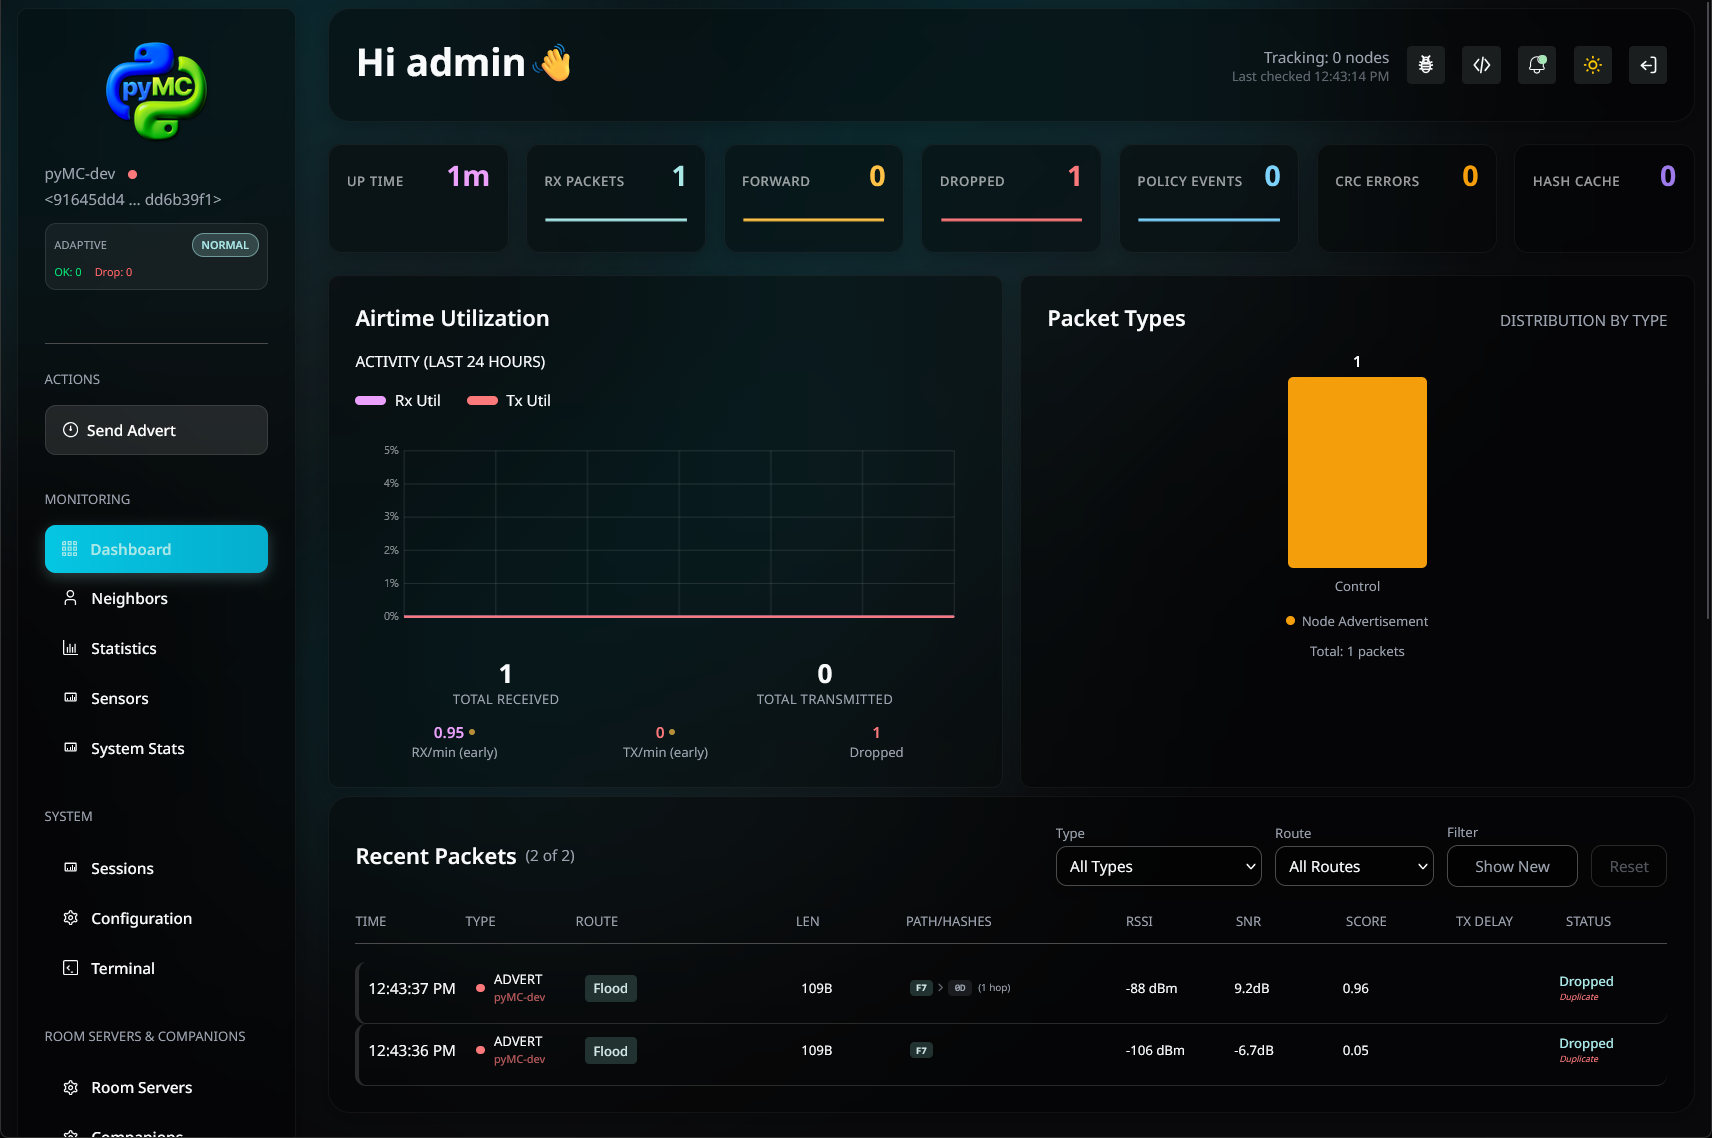Screen dimensions: 1712x1138
Task: Toggle light theme sun icon
Action: coord(1593,65)
